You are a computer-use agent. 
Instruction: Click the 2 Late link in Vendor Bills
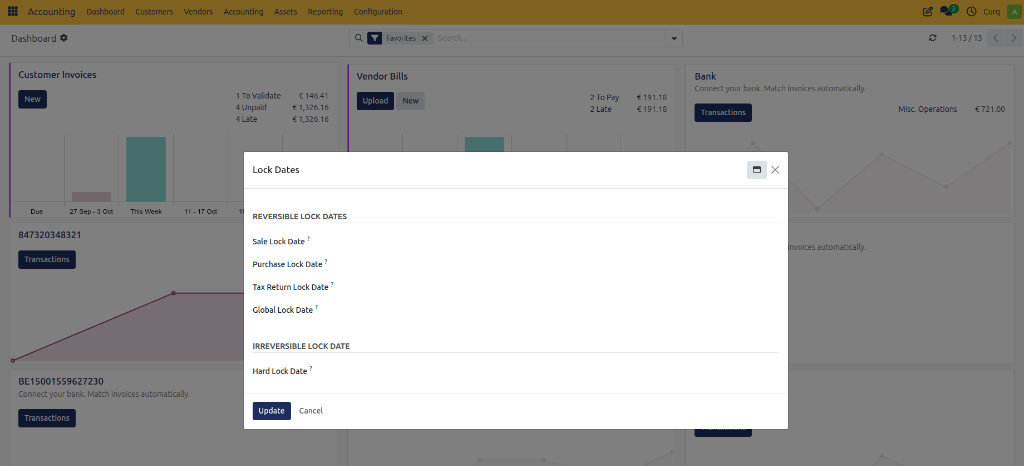click(x=601, y=109)
